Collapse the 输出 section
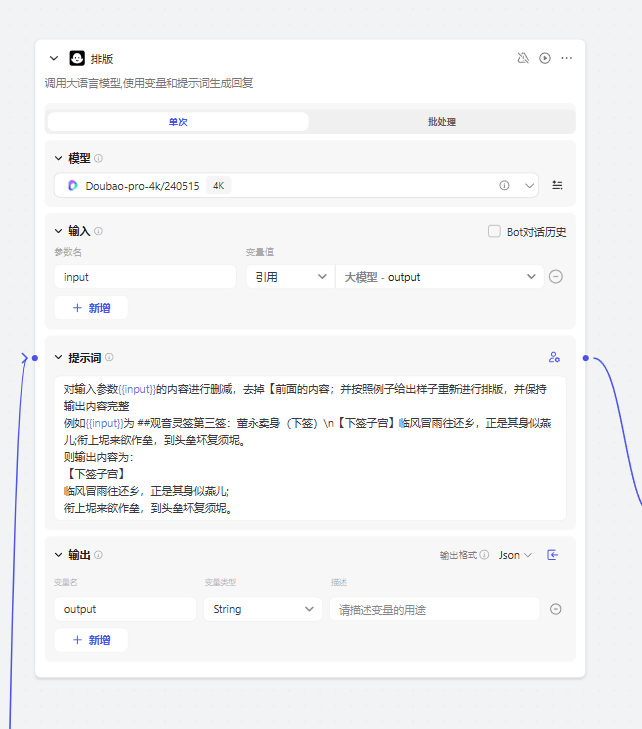The height and width of the screenshot is (729, 642). (59, 555)
